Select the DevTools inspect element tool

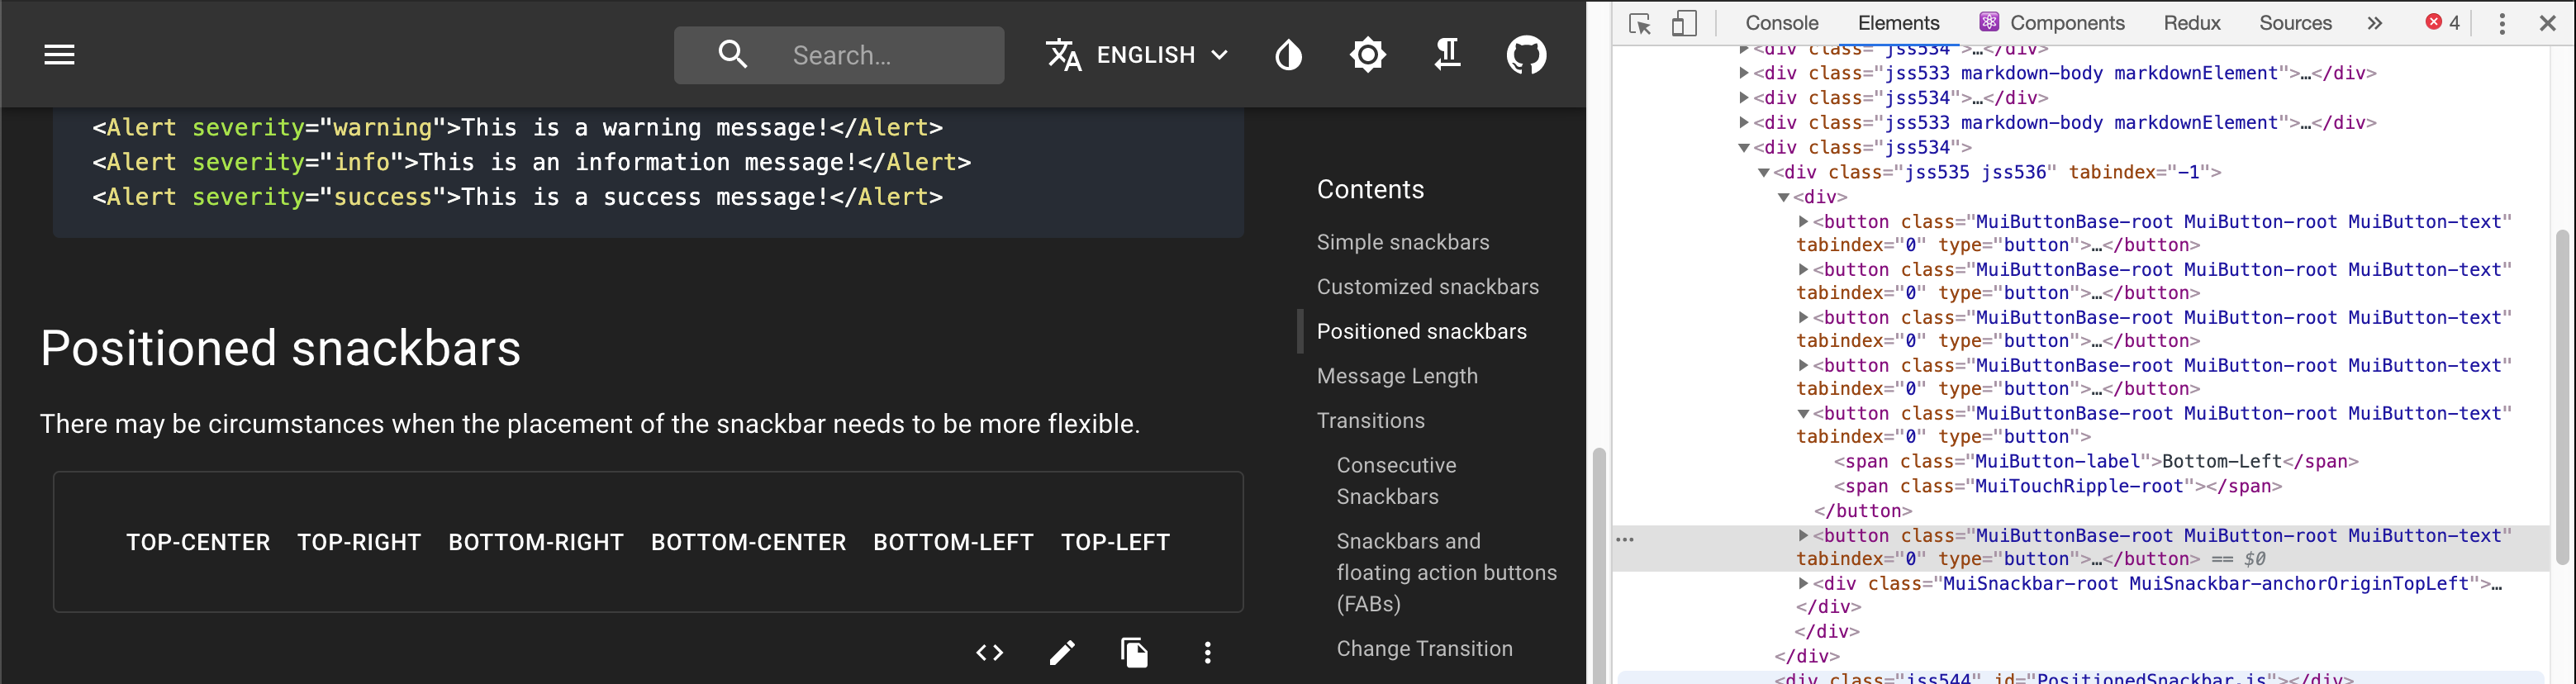(1640, 23)
